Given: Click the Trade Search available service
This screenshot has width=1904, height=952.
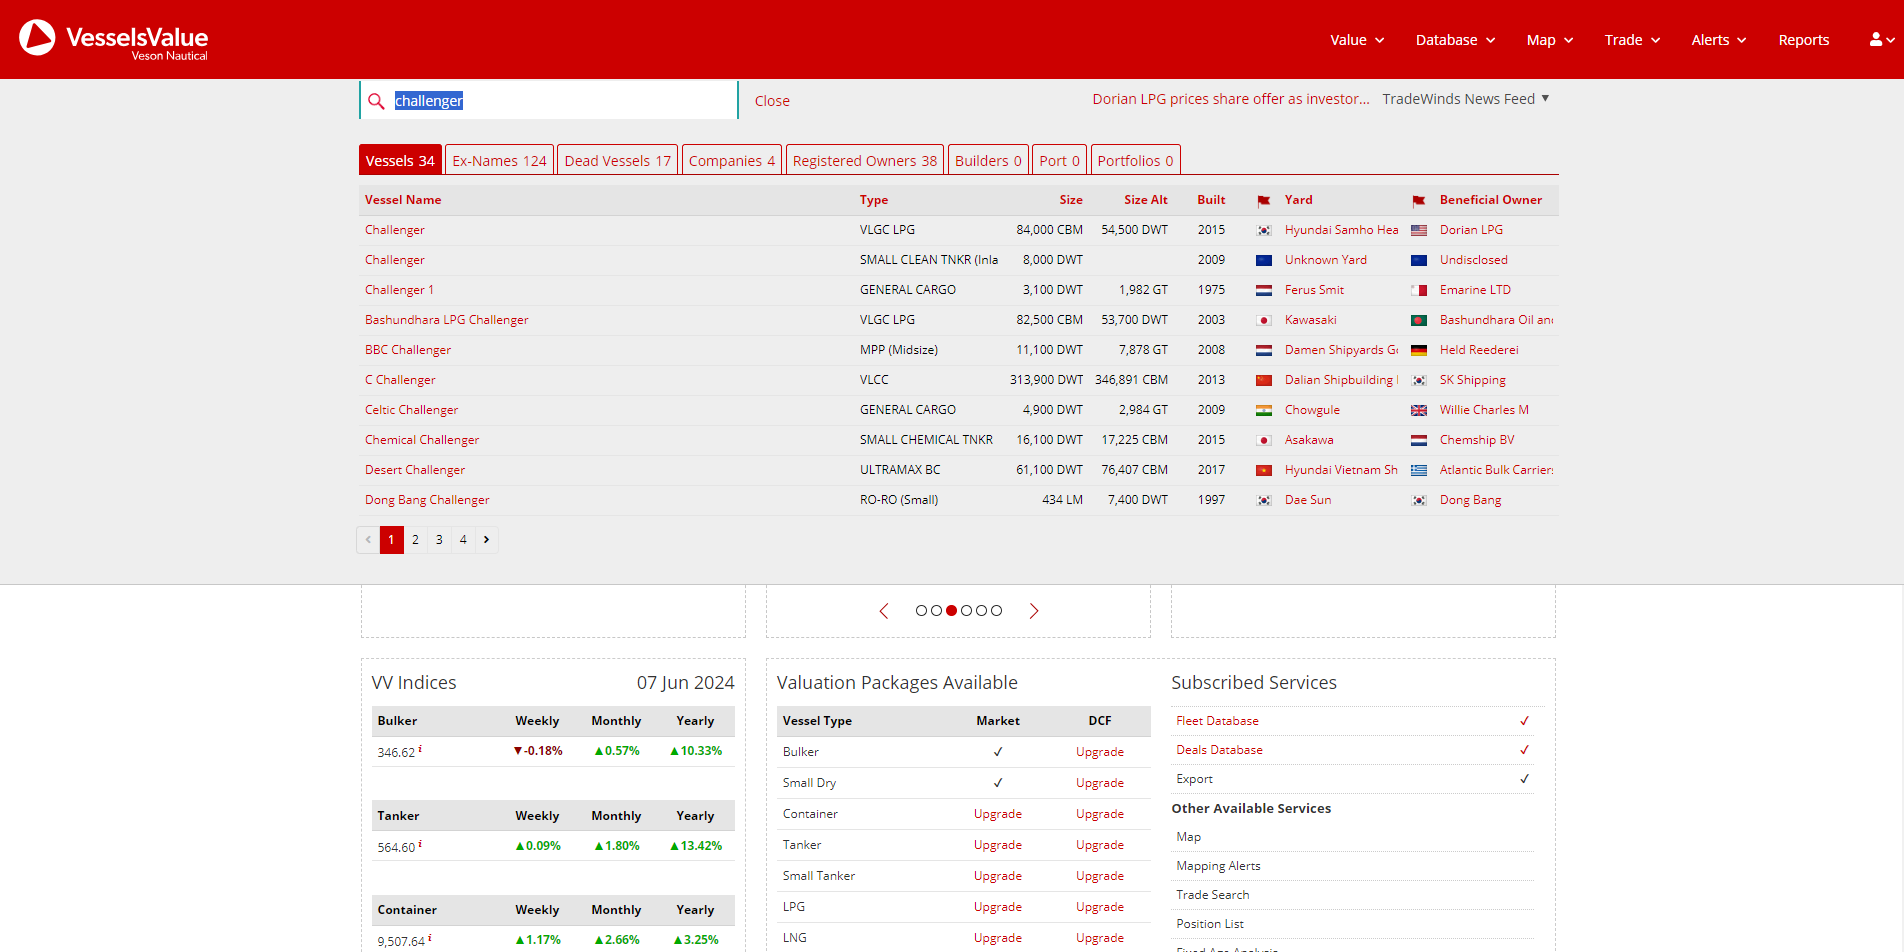Looking at the screenshot, I should [1212, 895].
